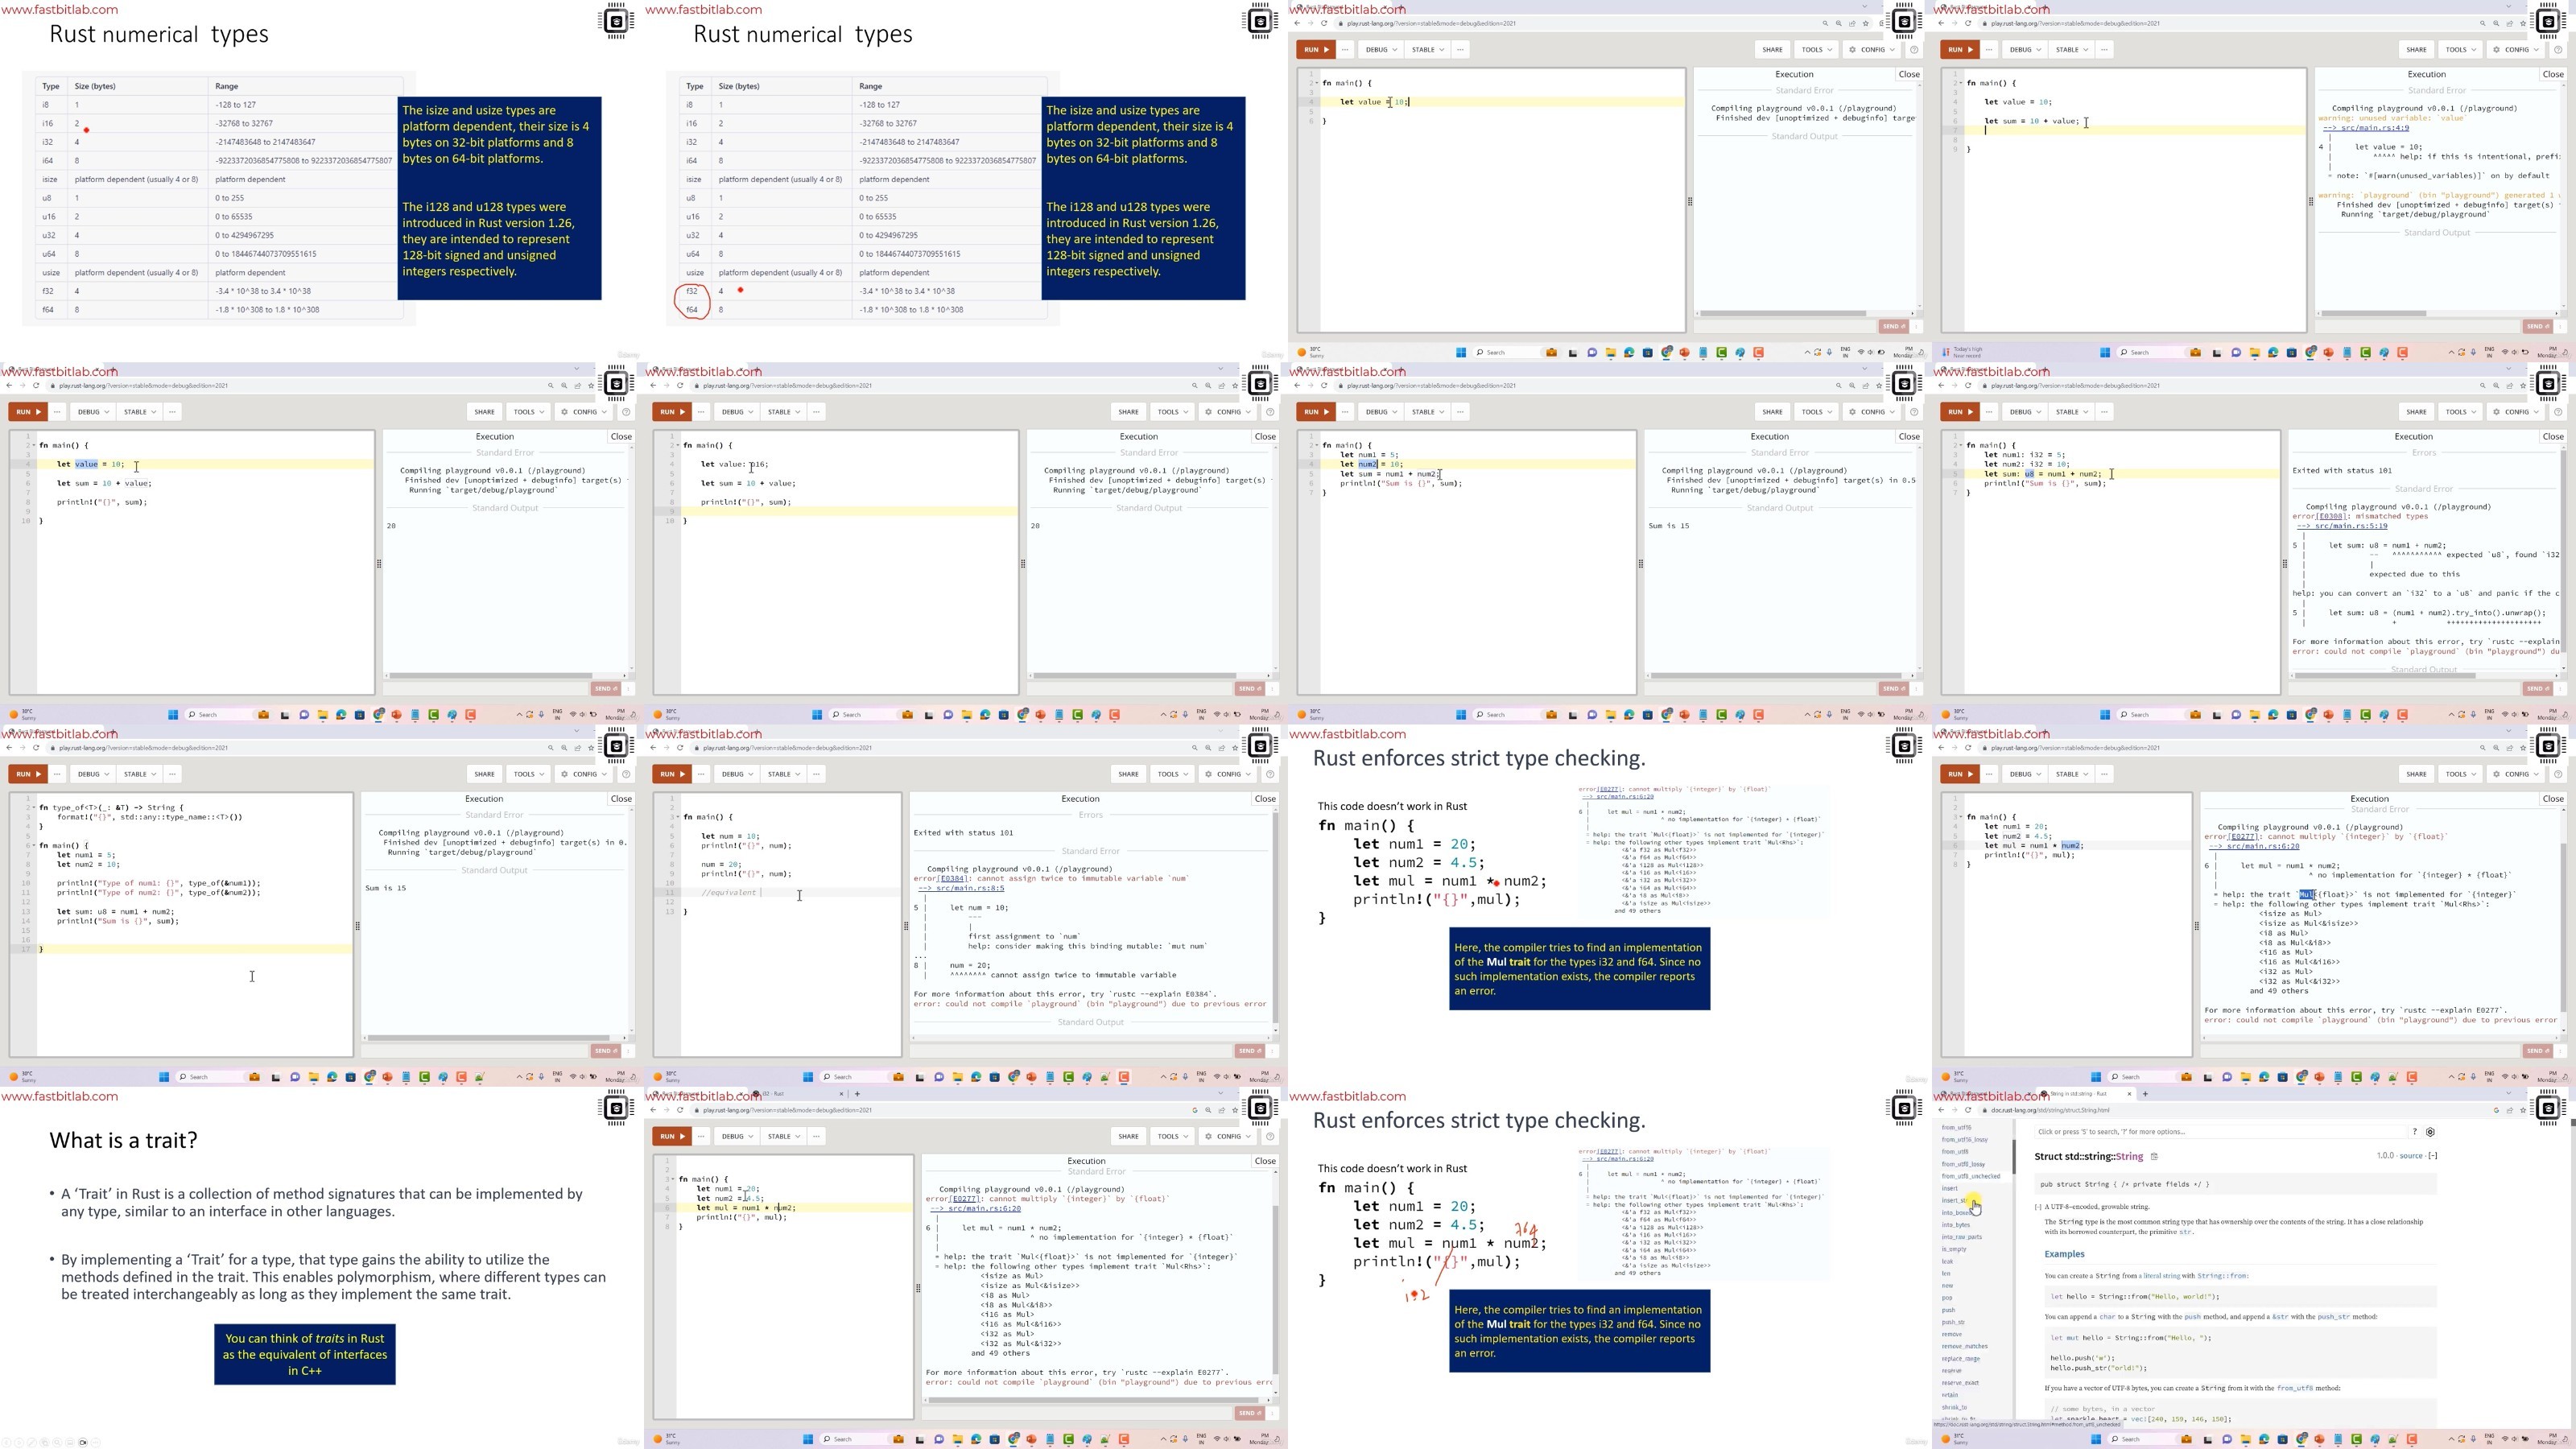The width and height of the screenshot is (2576, 1449).
Task: Go forward in the doc.rust-lang.org browser window
Action: (x=1954, y=1110)
